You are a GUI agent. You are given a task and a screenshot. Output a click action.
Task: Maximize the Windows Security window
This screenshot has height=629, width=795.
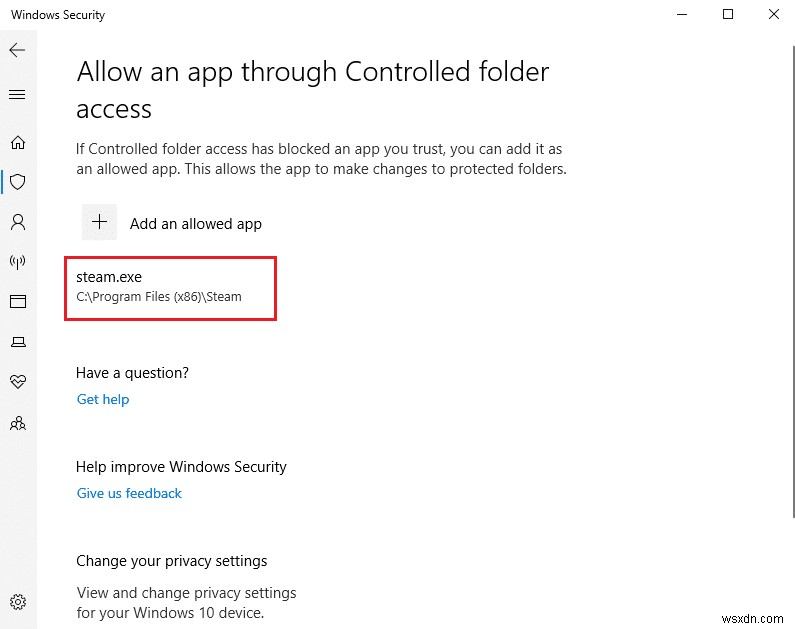coord(728,15)
